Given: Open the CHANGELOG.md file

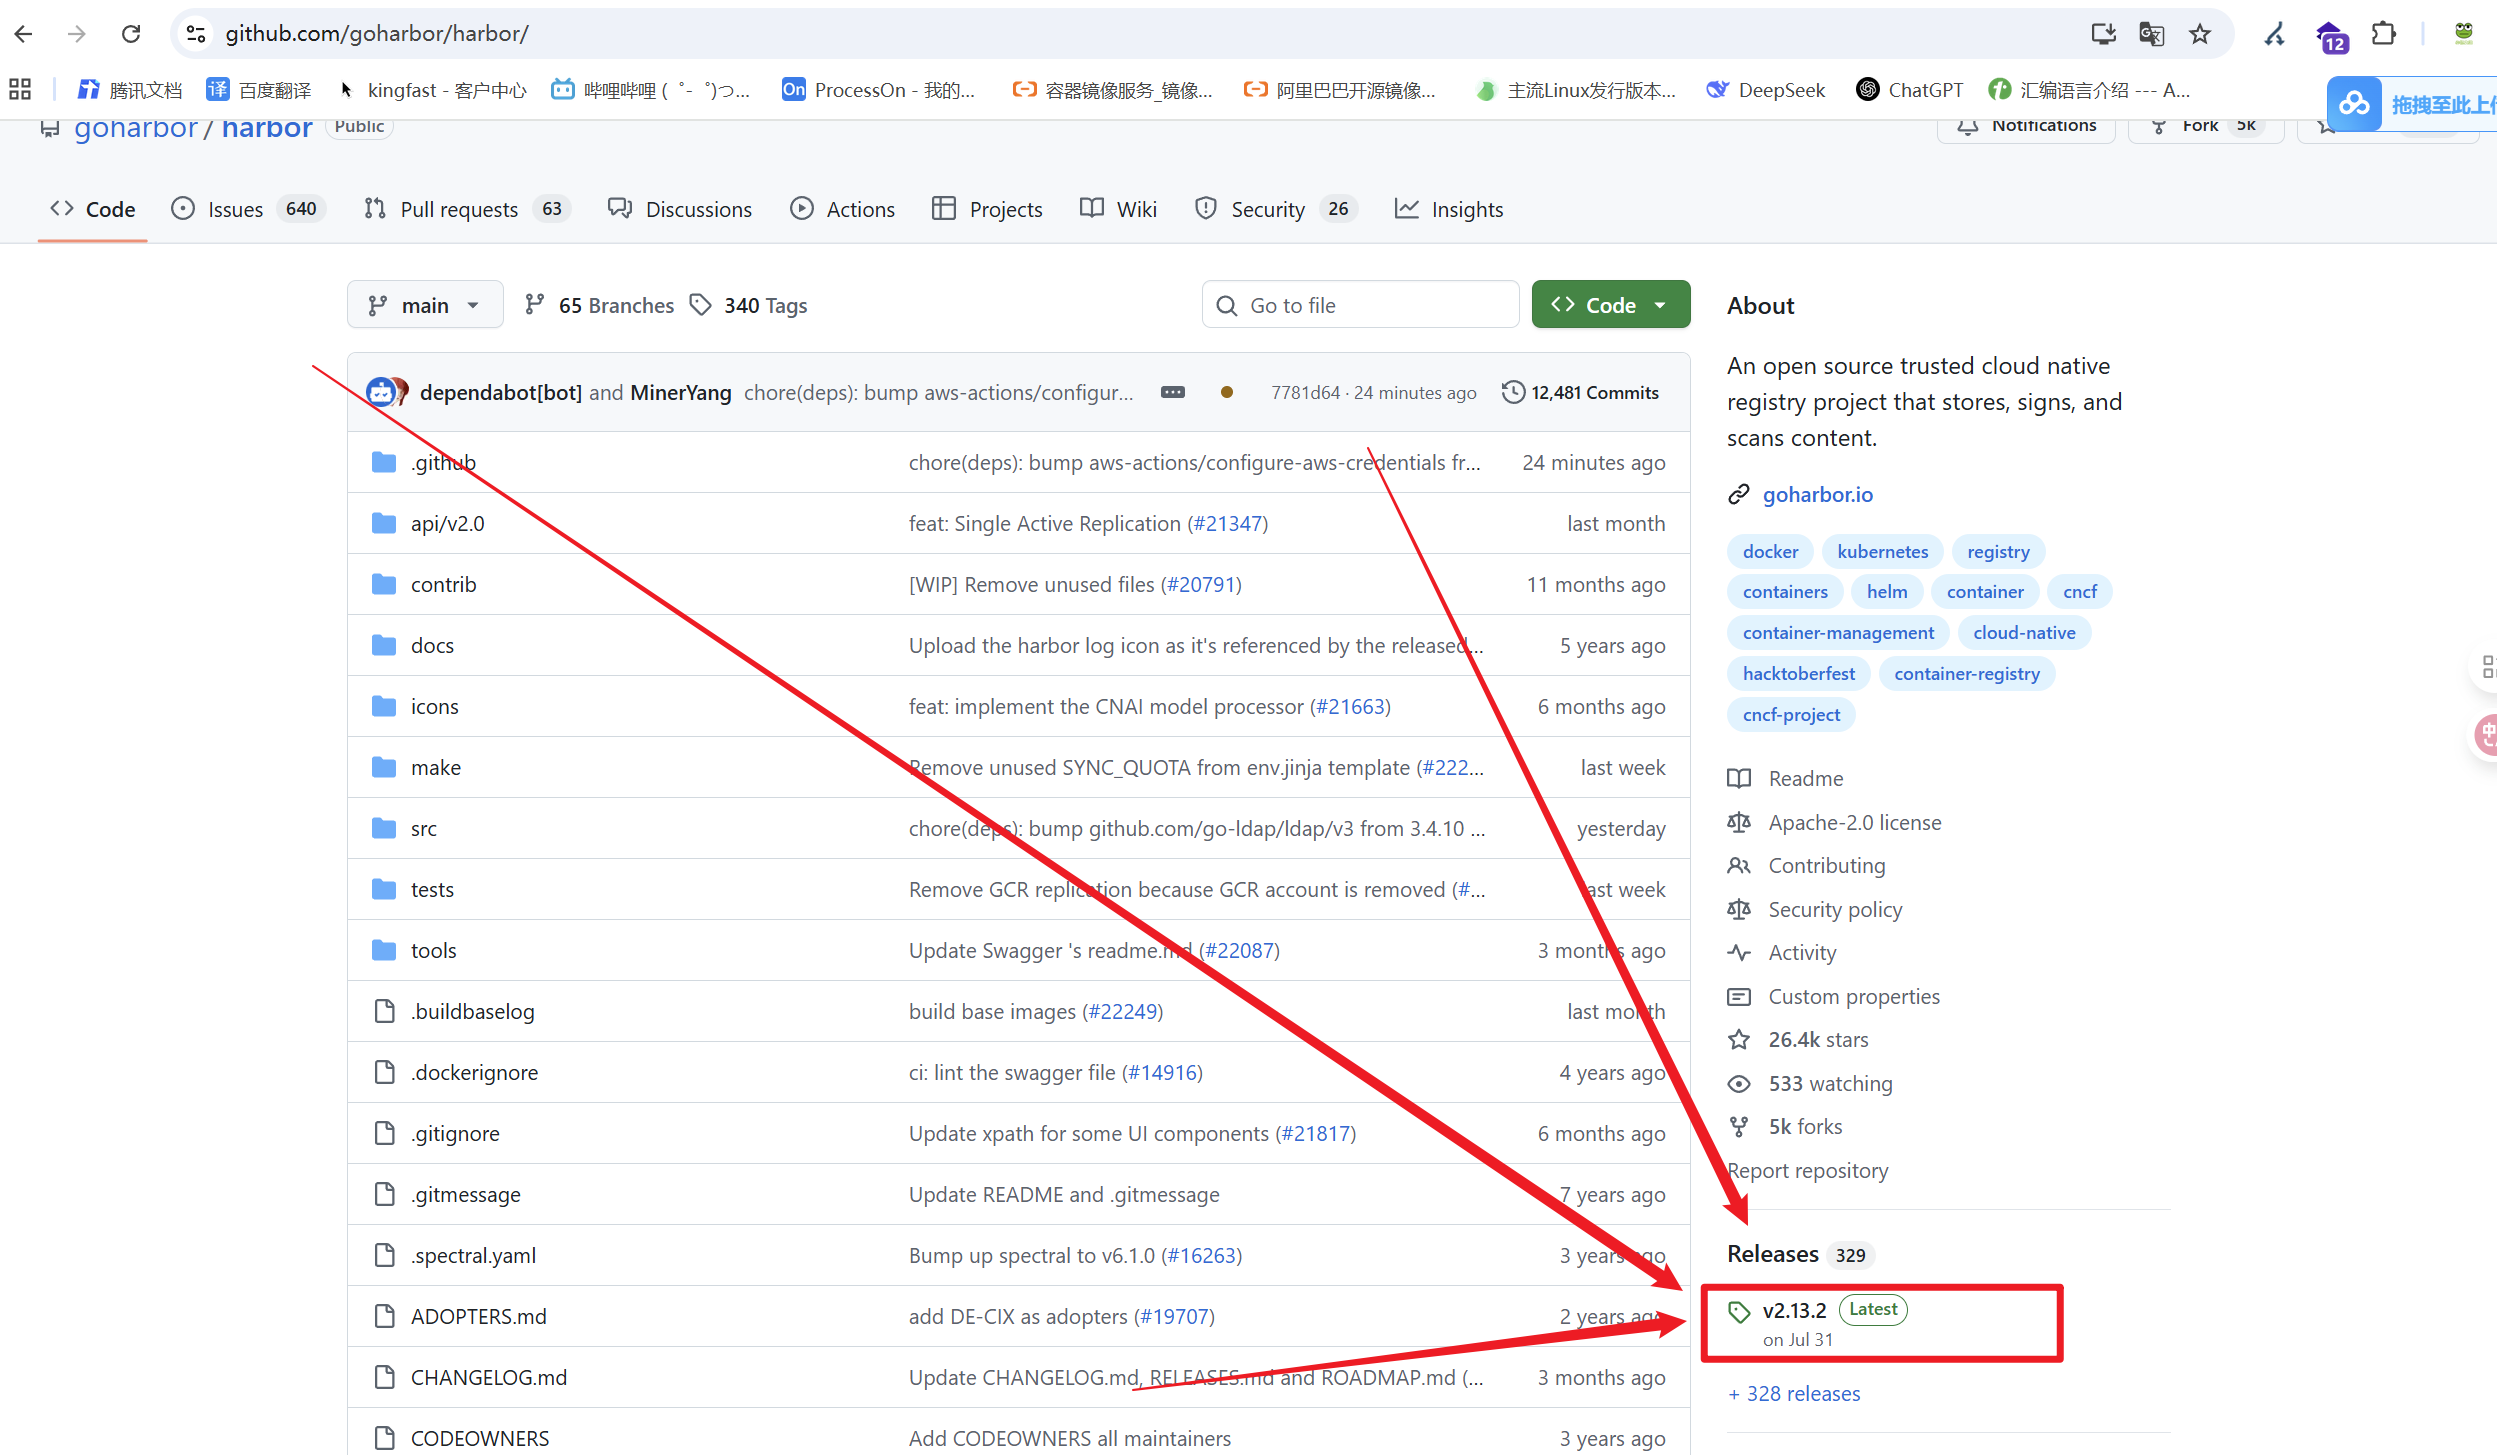Looking at the screenshot, I should coord(488,1377).
